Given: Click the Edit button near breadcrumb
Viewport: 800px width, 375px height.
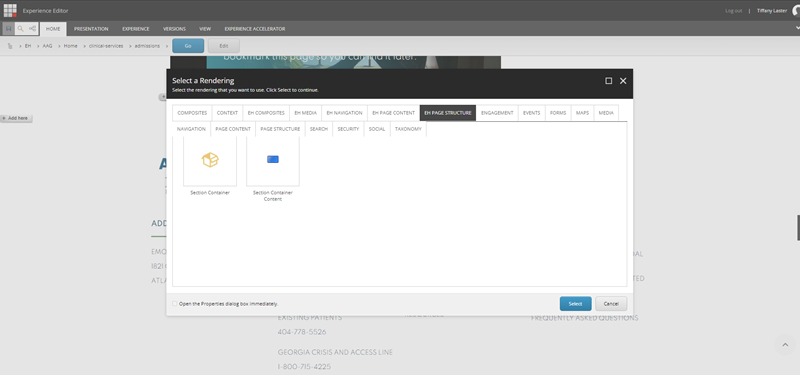Looking at the screenshot, I should [x=223, y=46].
